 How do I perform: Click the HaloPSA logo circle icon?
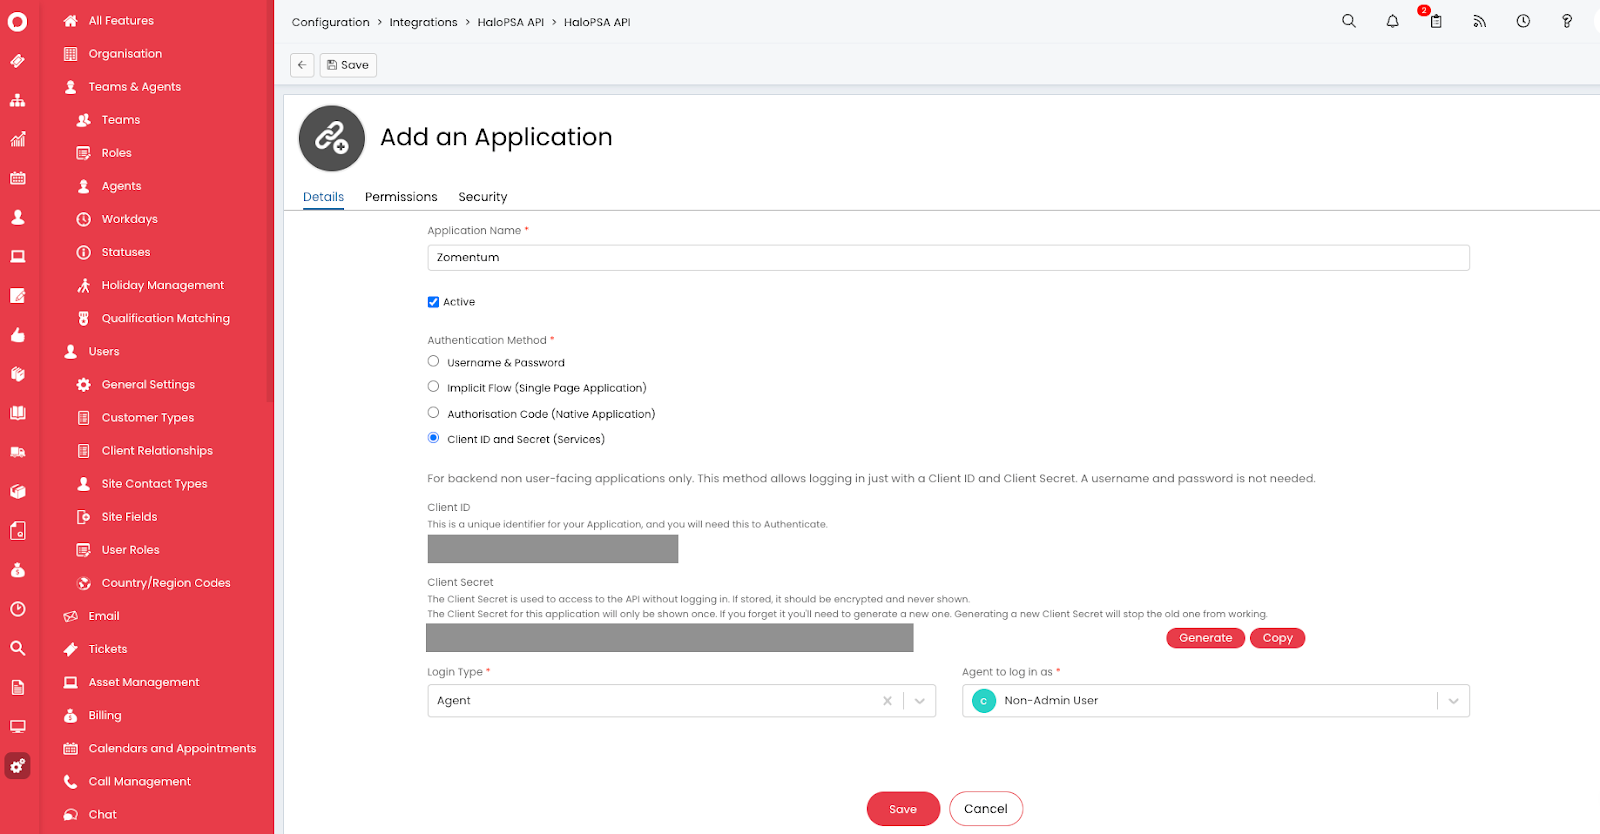(17, 21)
